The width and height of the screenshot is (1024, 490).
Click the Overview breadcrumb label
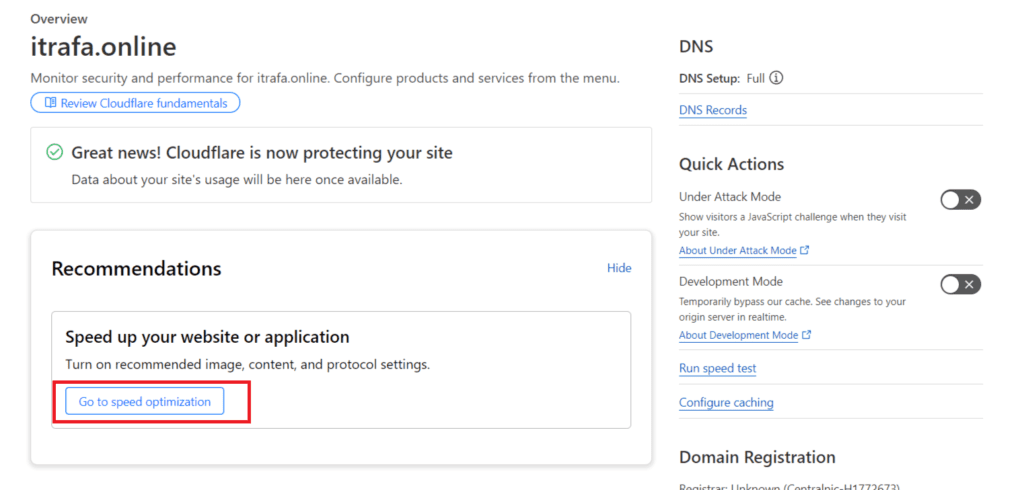(59, 19)
